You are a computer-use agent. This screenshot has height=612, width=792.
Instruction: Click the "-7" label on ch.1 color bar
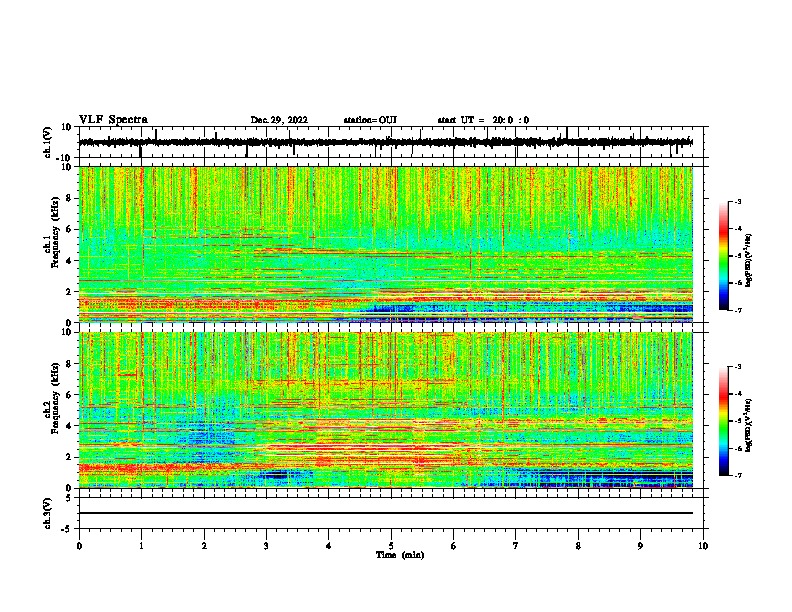point(737,310)
